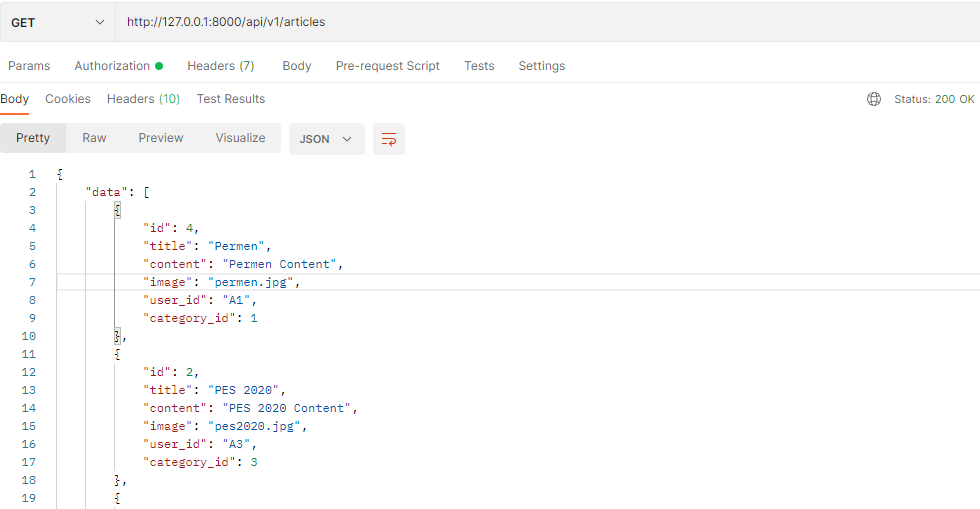This screenshot has height=509, width=980.
Task: Click line number 1 in the gutter
Action: click(x=32, y=174)
